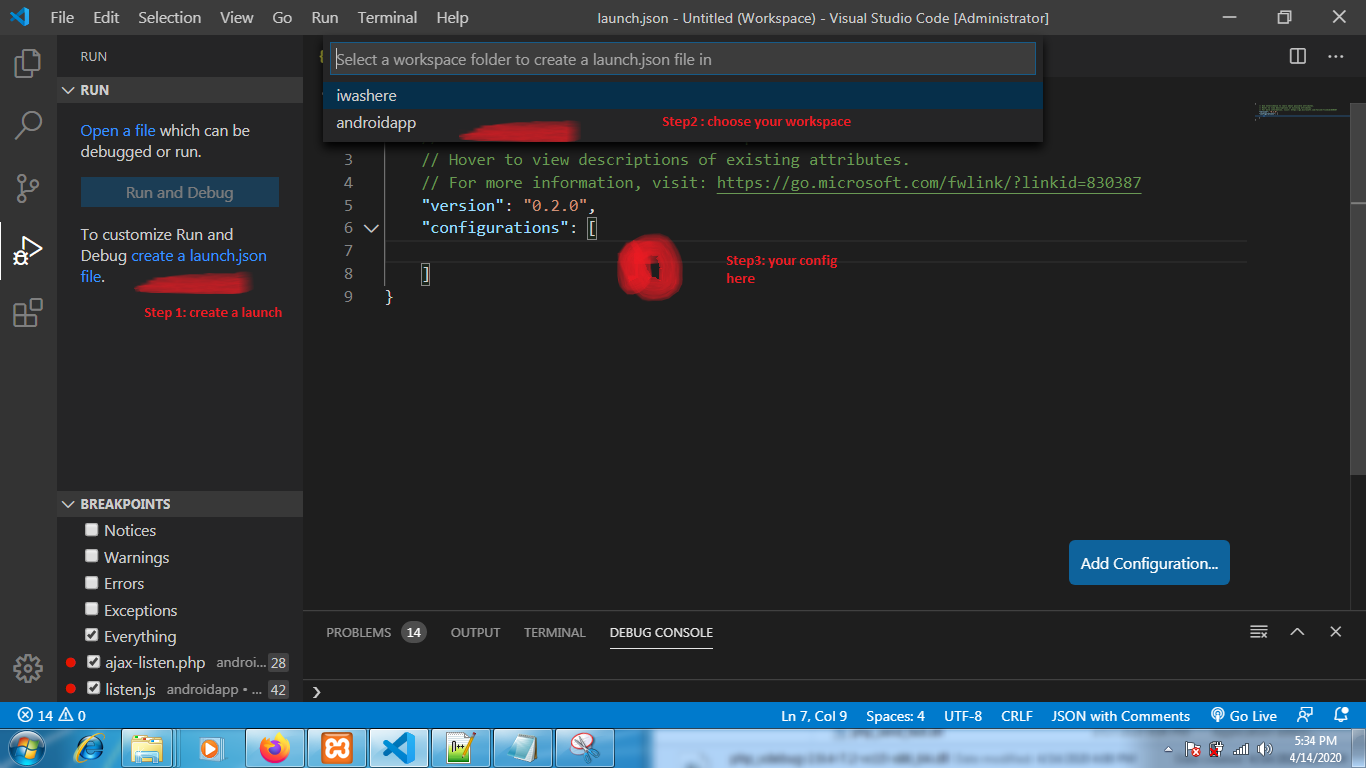This screenshot has width=1366, height=768.
Task: Change CRLF end of line sequence
Action: [1017, 716]
